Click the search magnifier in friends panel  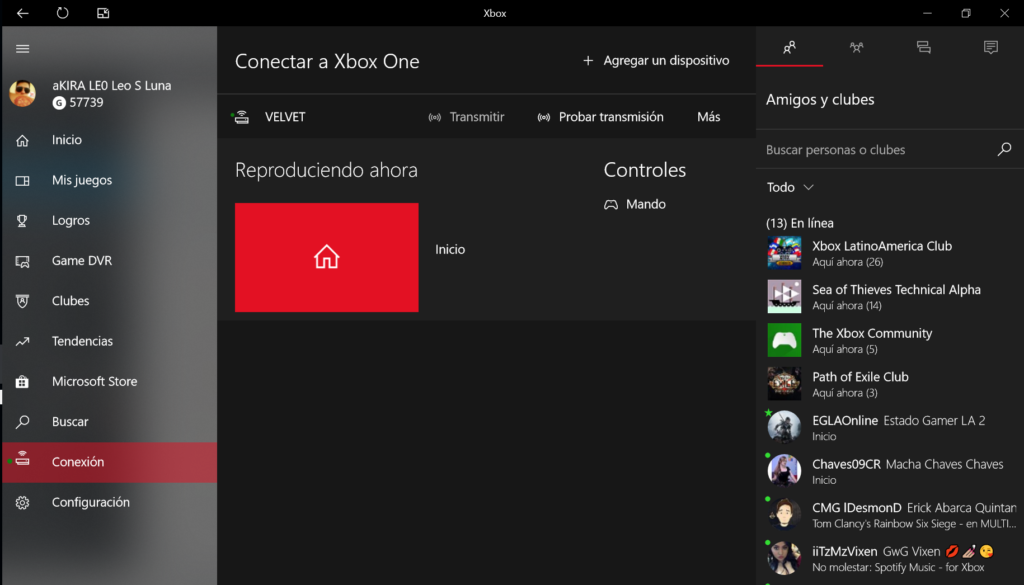(1004, 150)
